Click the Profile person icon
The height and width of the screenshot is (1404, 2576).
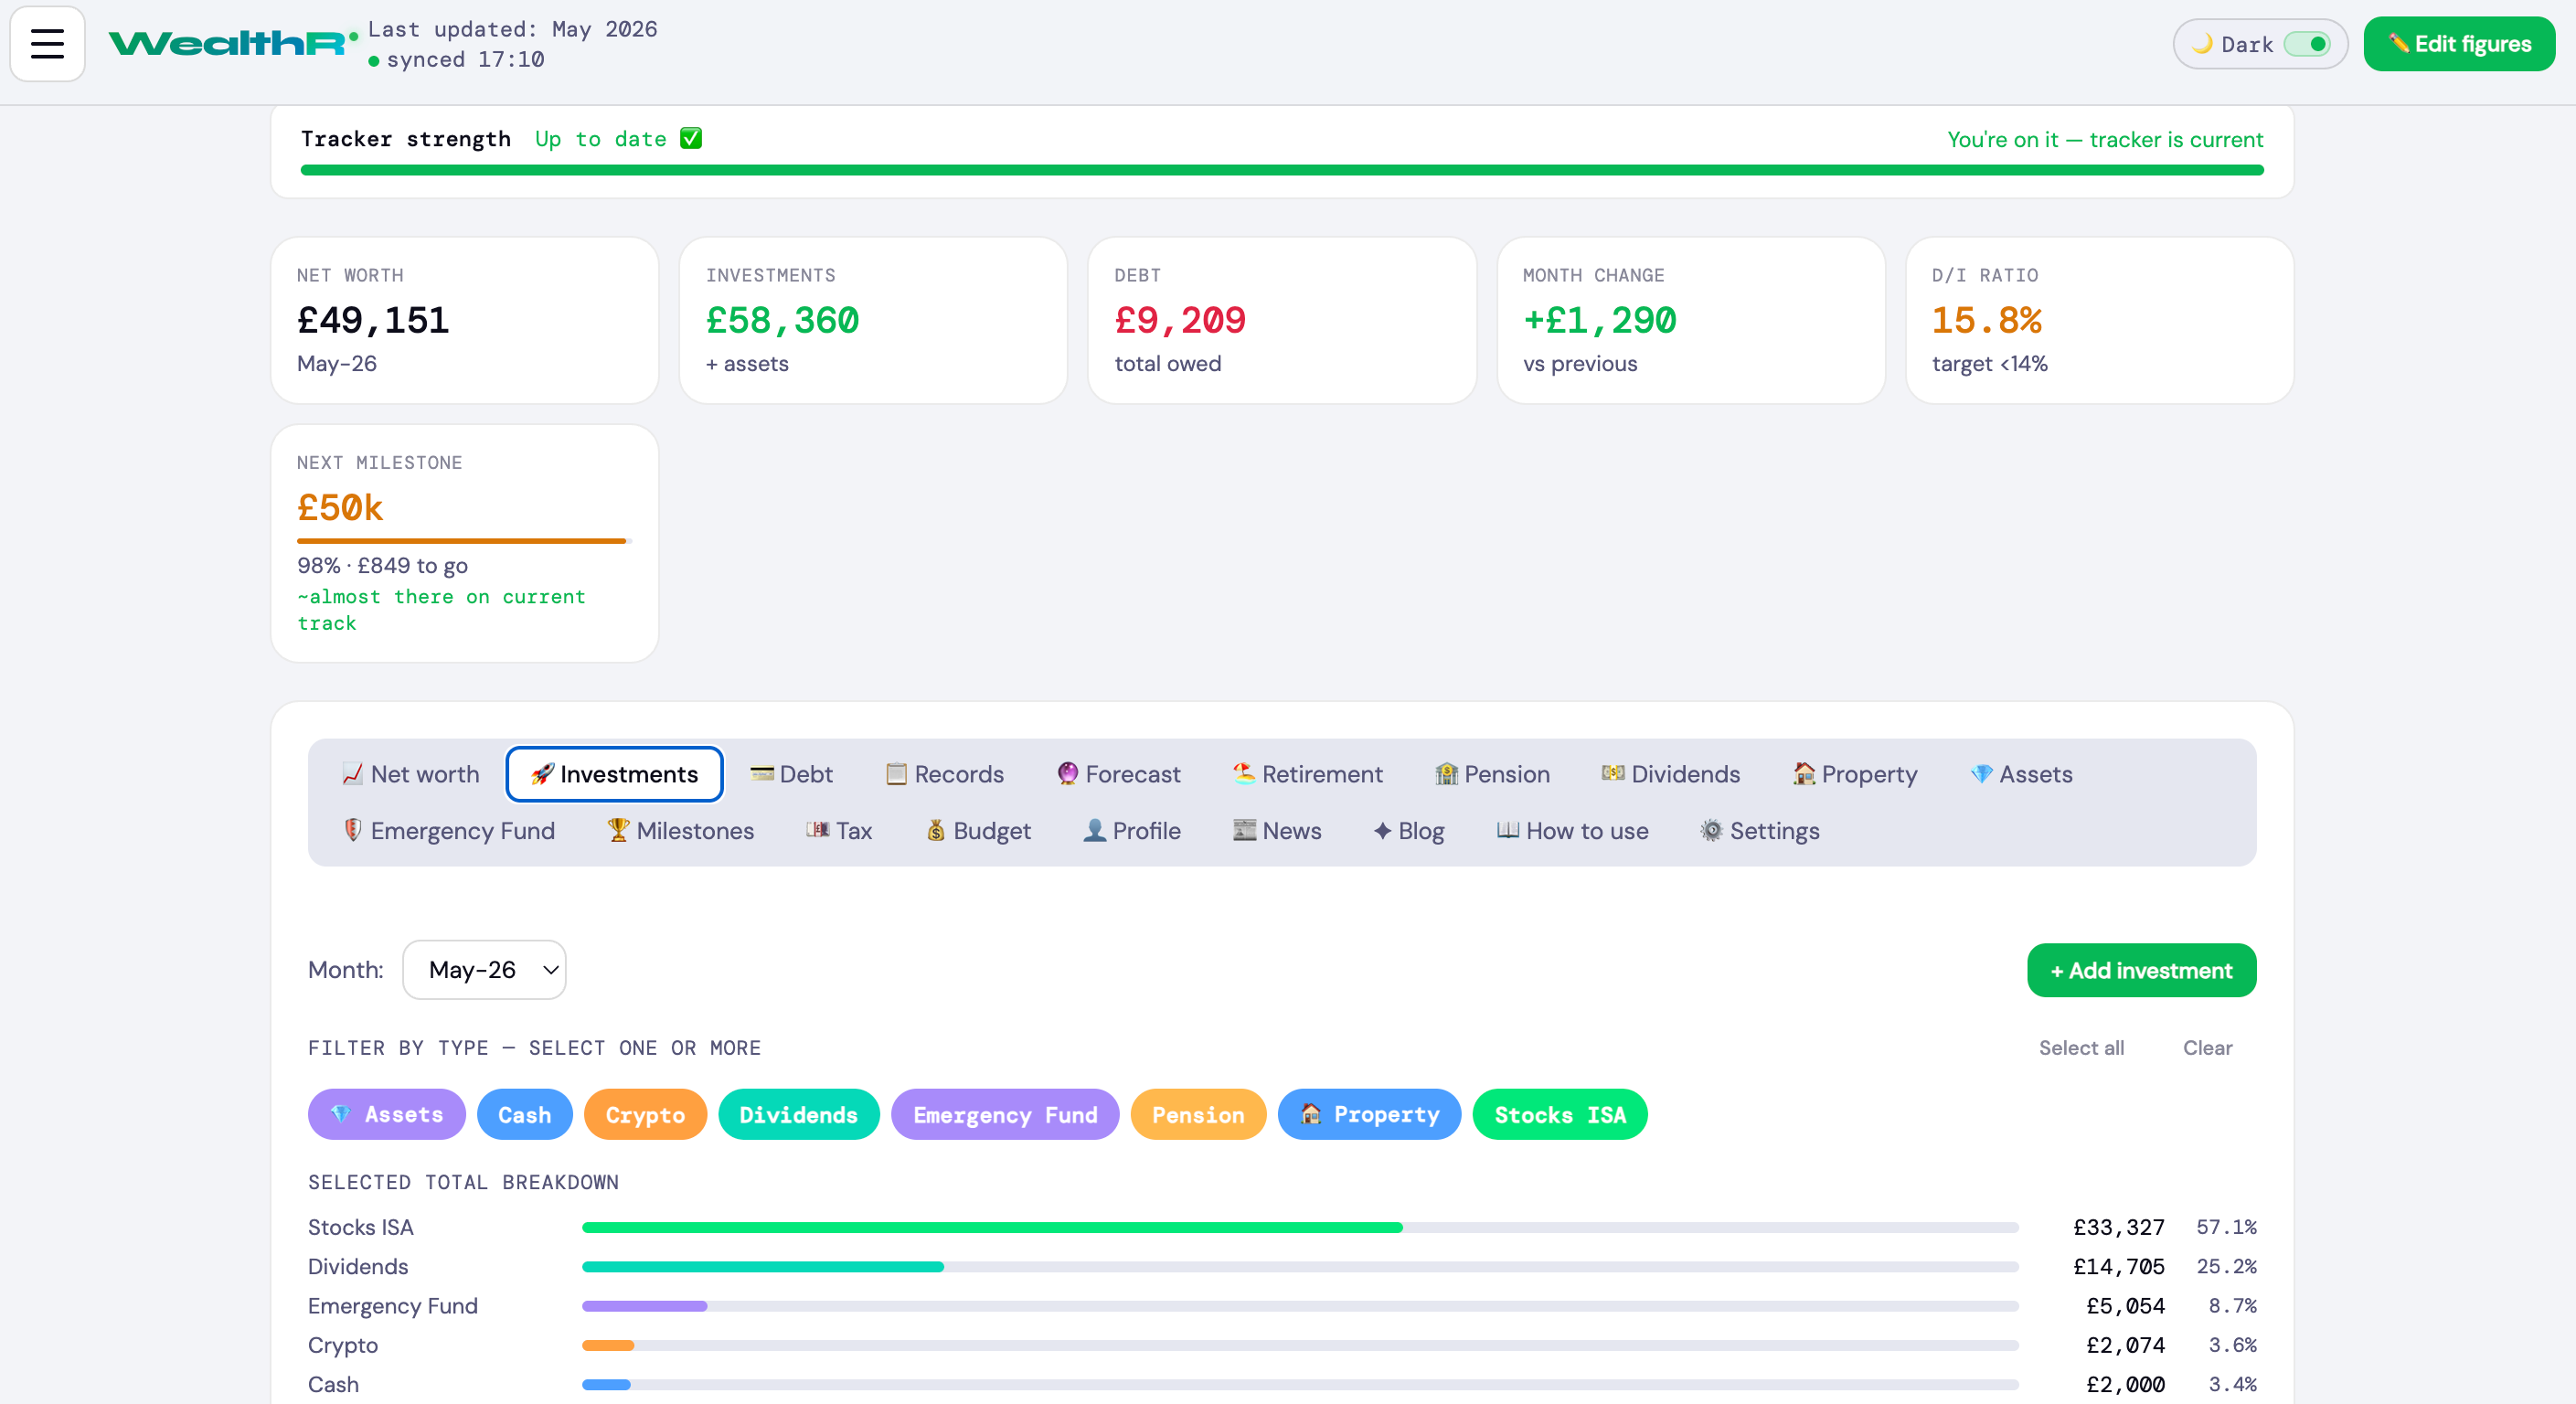point(1095,830)
